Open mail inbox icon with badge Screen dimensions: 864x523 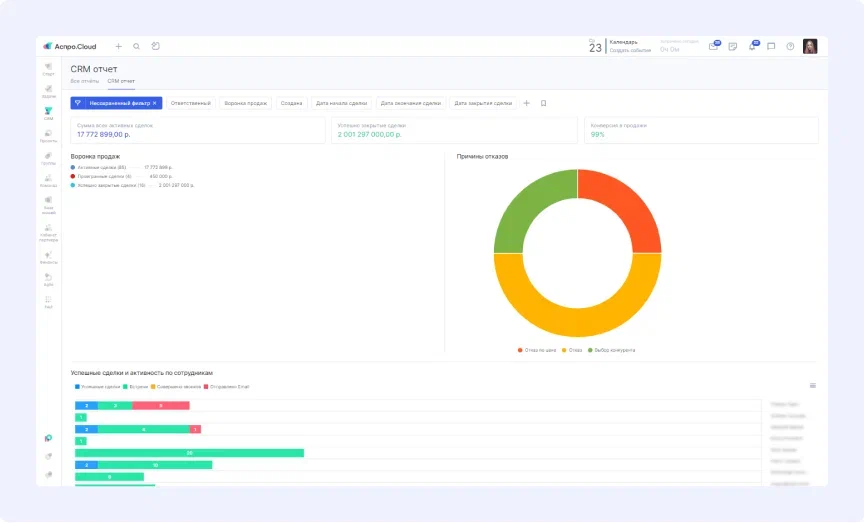(x=713, y=46)
